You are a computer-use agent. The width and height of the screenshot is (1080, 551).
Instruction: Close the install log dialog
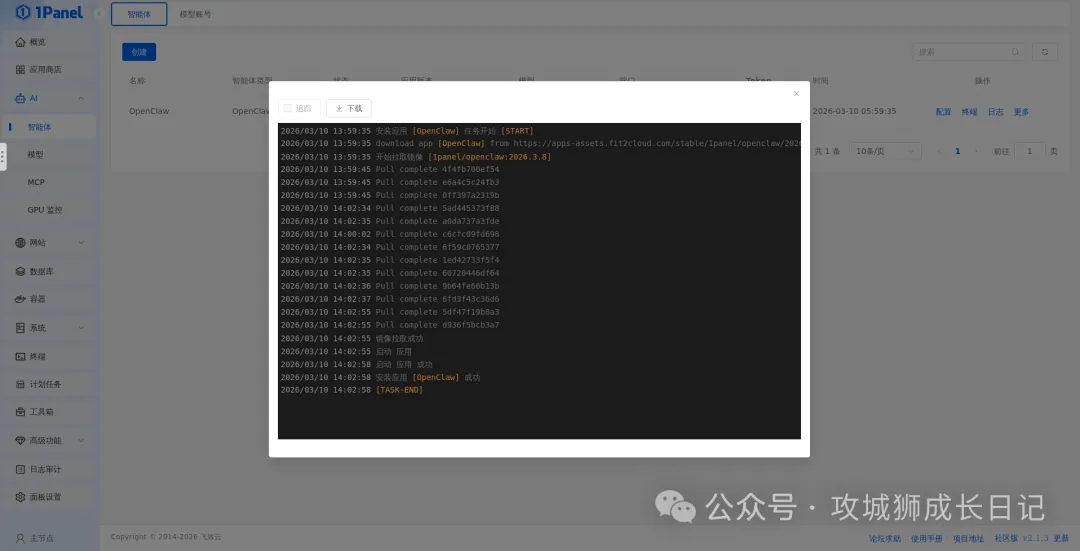[x=796, y=94]
